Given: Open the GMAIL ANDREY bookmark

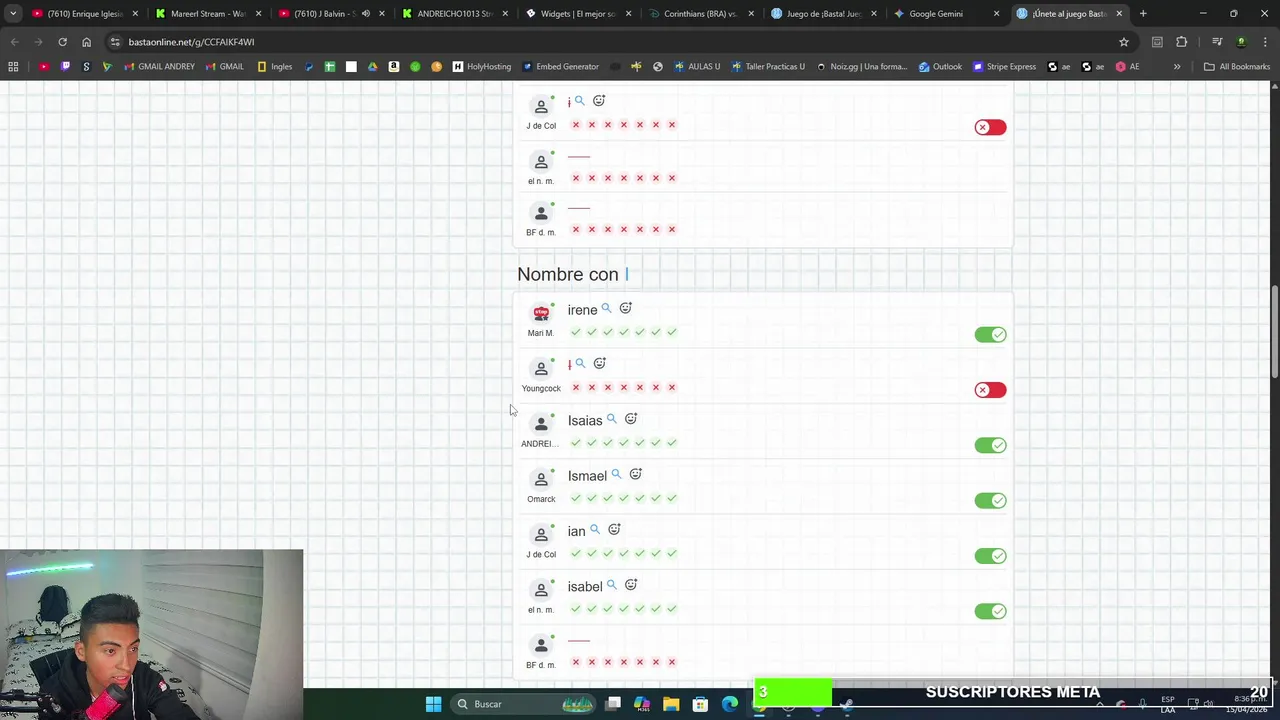Looking at the screenshot, I should click(159, 67).
